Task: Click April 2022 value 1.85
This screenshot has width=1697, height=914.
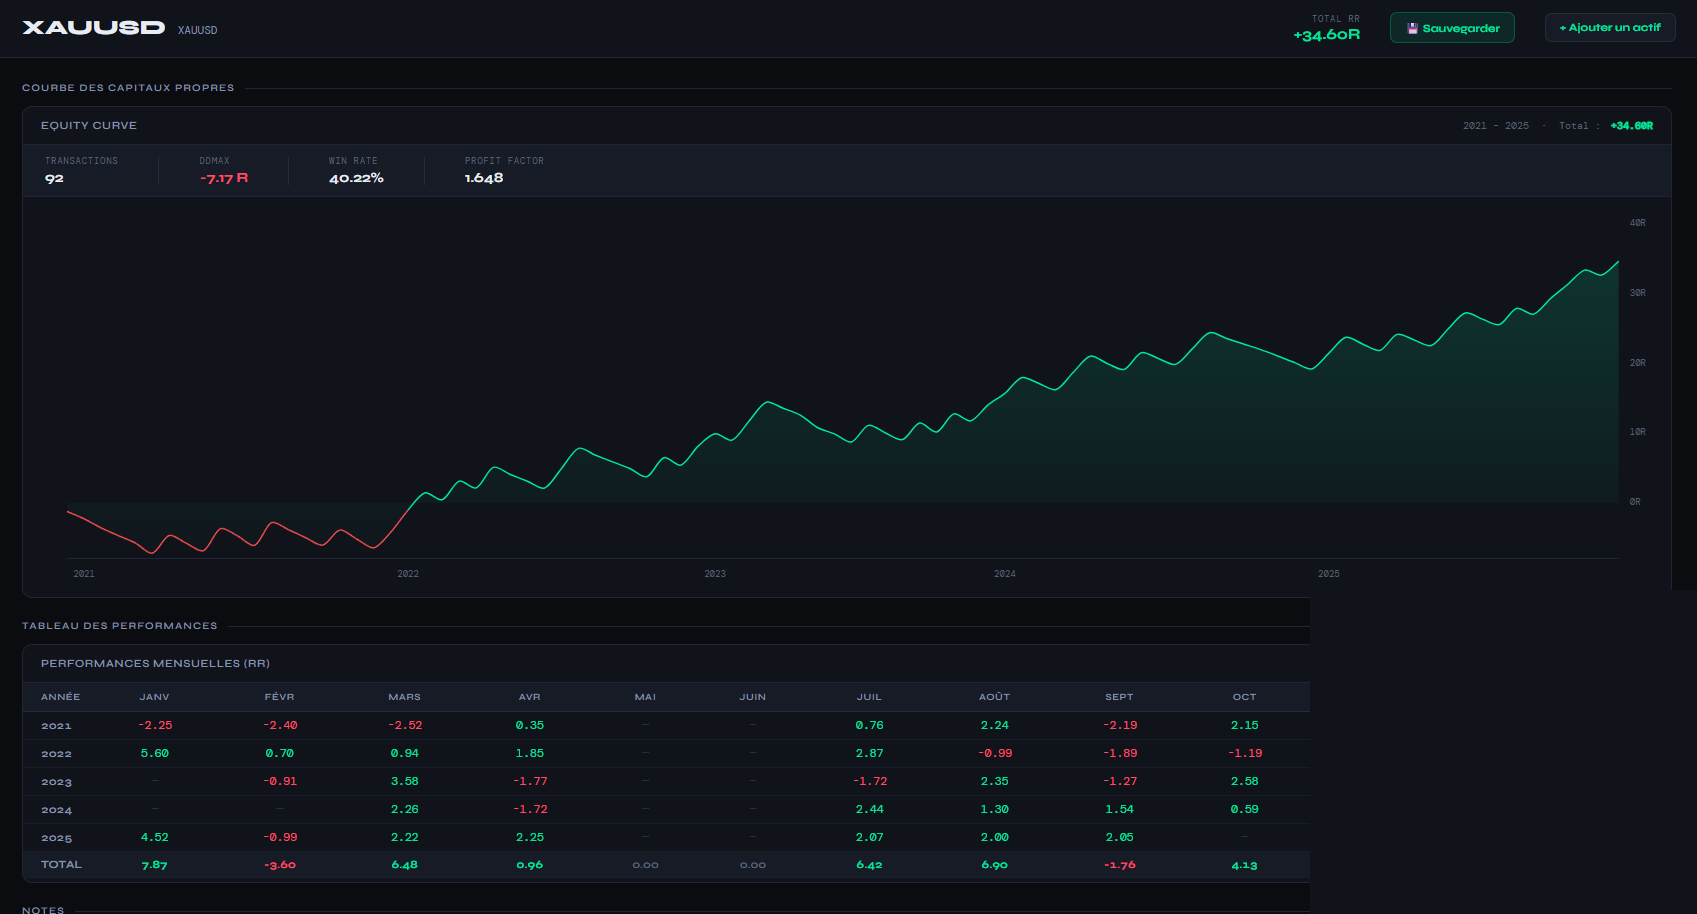Action: [530, 753]
